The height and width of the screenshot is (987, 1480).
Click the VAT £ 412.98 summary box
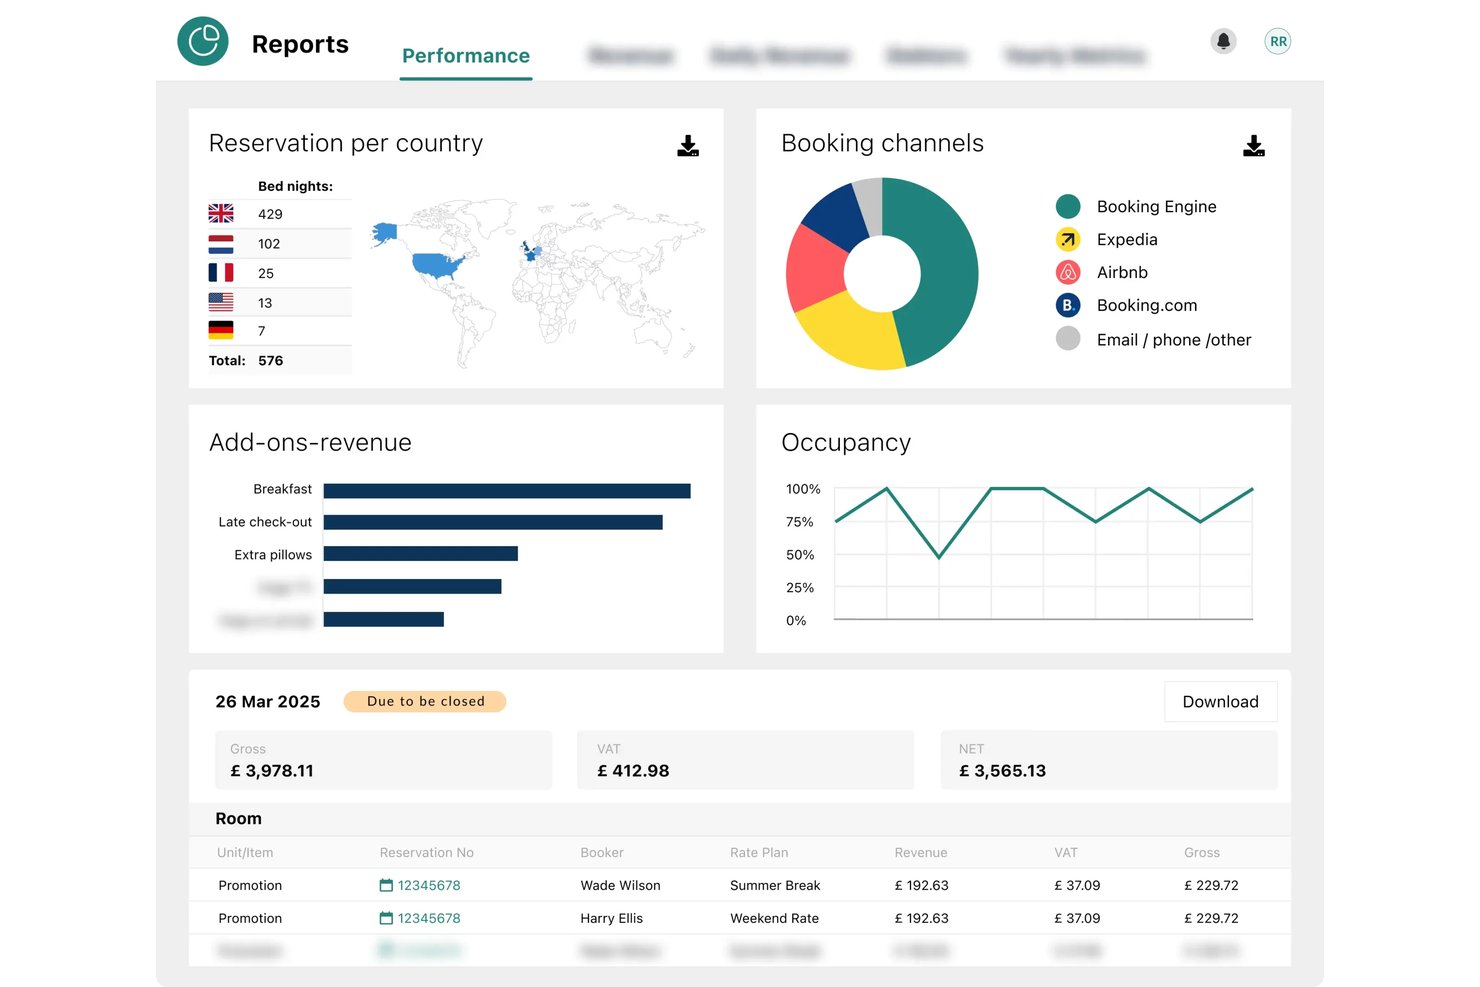[x=745, y=760]
